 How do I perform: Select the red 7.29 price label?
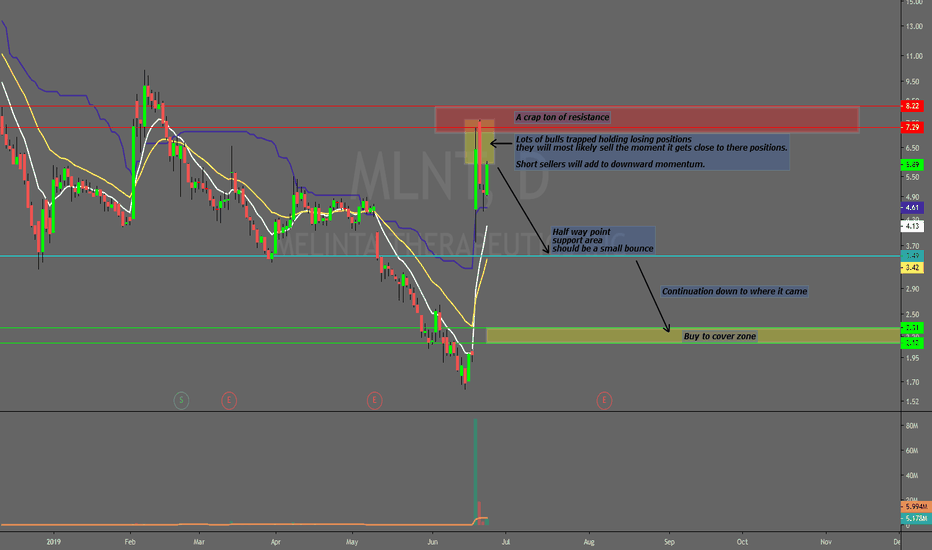tap(912, 127)
